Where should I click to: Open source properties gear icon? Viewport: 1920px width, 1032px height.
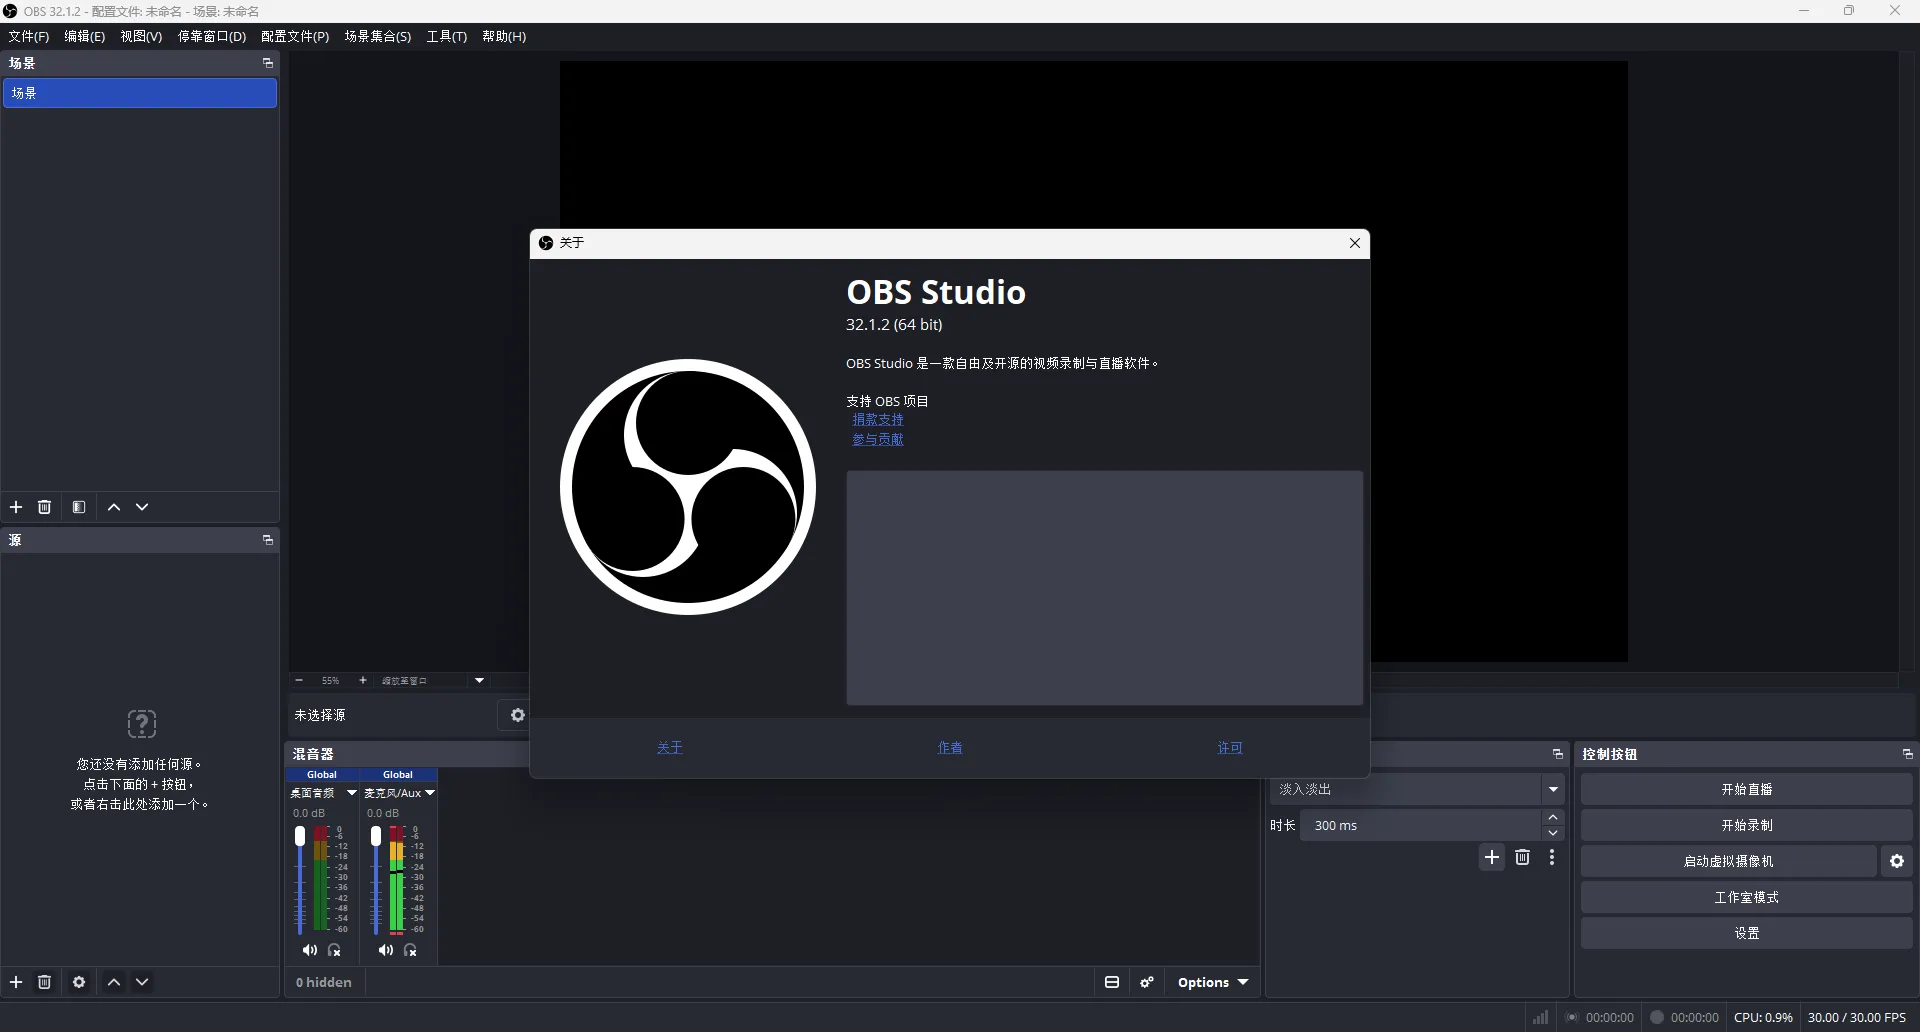point(79,982)
